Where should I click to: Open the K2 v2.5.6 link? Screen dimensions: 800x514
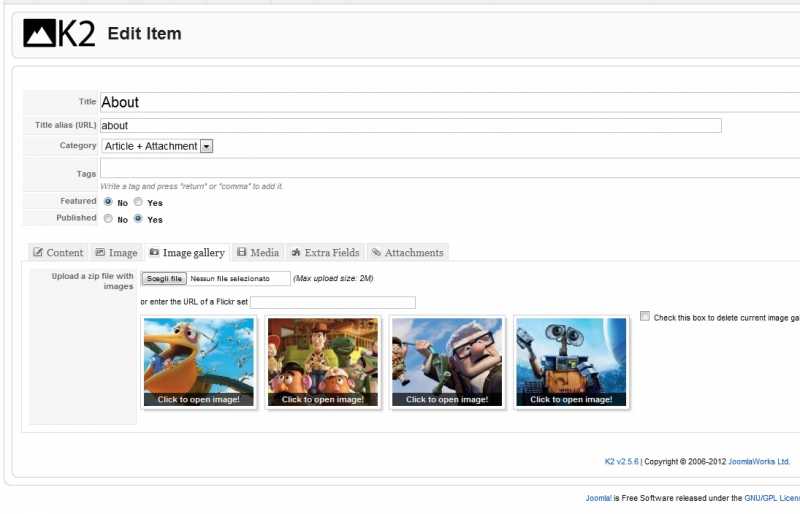coord(621,461)
